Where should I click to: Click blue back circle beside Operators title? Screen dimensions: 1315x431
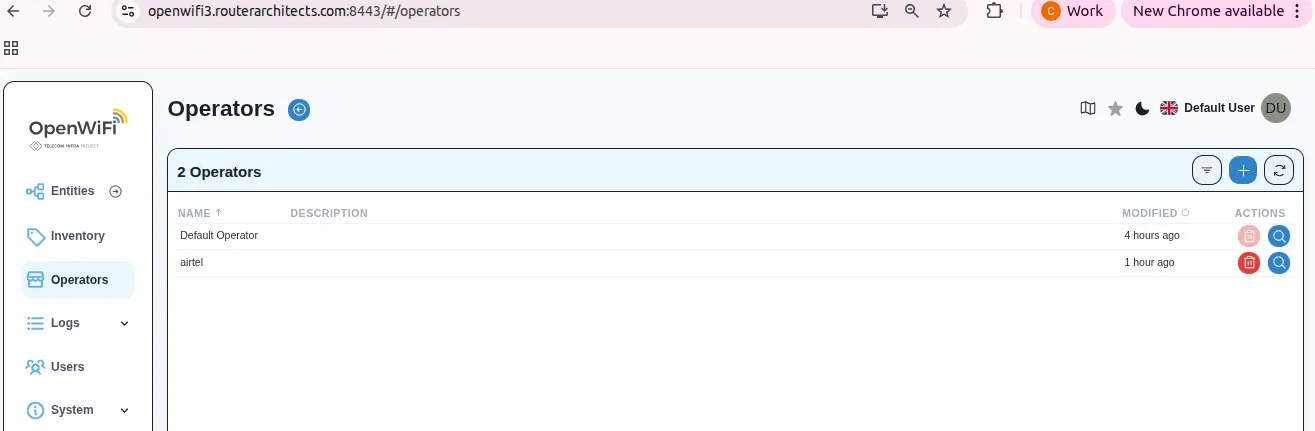[x=299, y=110]
